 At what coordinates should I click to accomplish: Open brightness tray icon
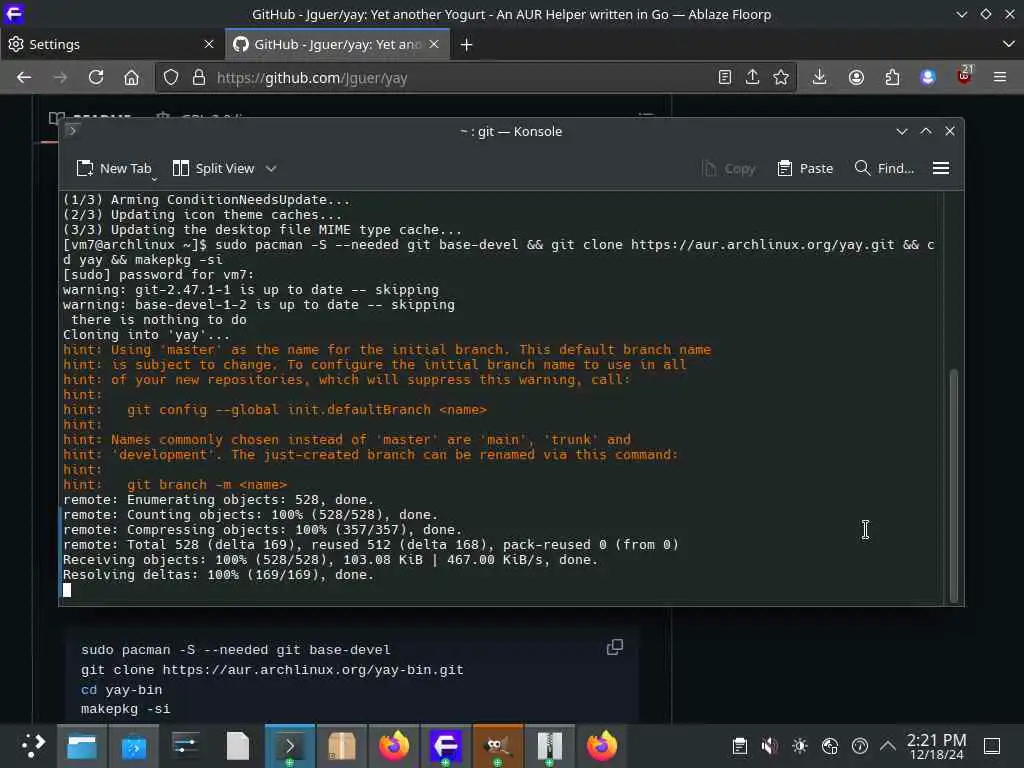[799, 746]
